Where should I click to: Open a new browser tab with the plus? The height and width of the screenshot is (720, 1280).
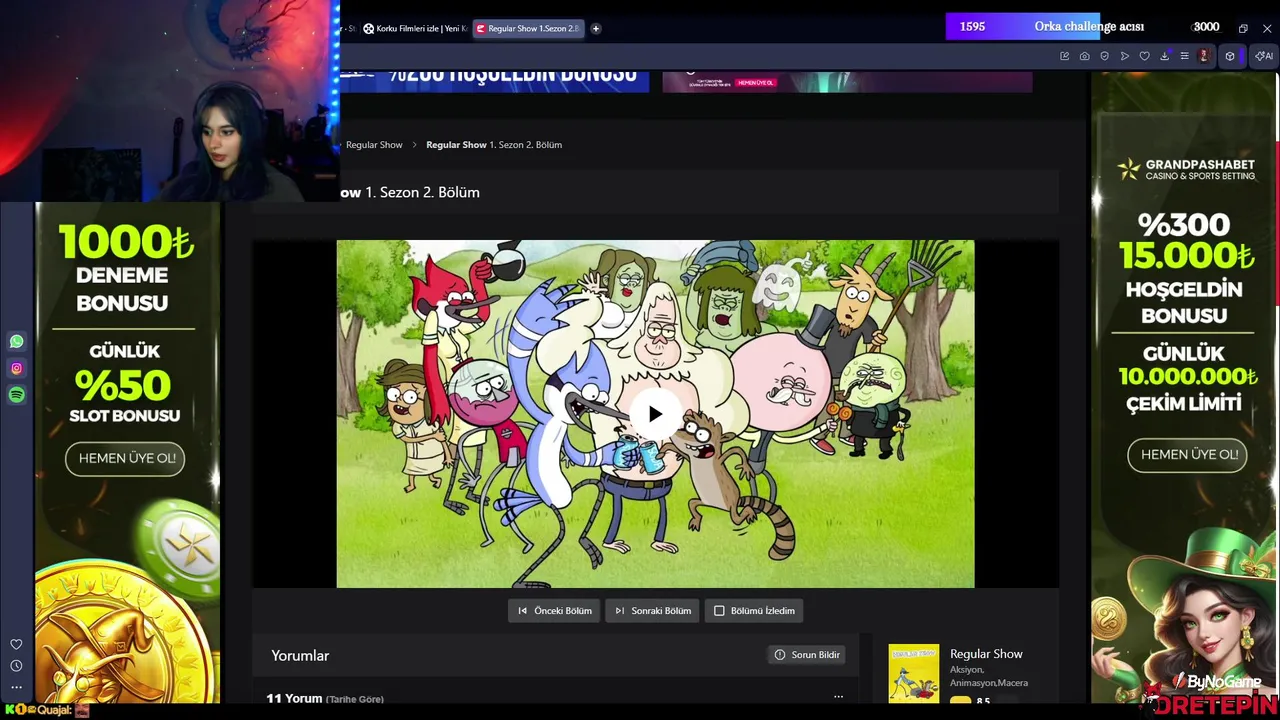595,28
